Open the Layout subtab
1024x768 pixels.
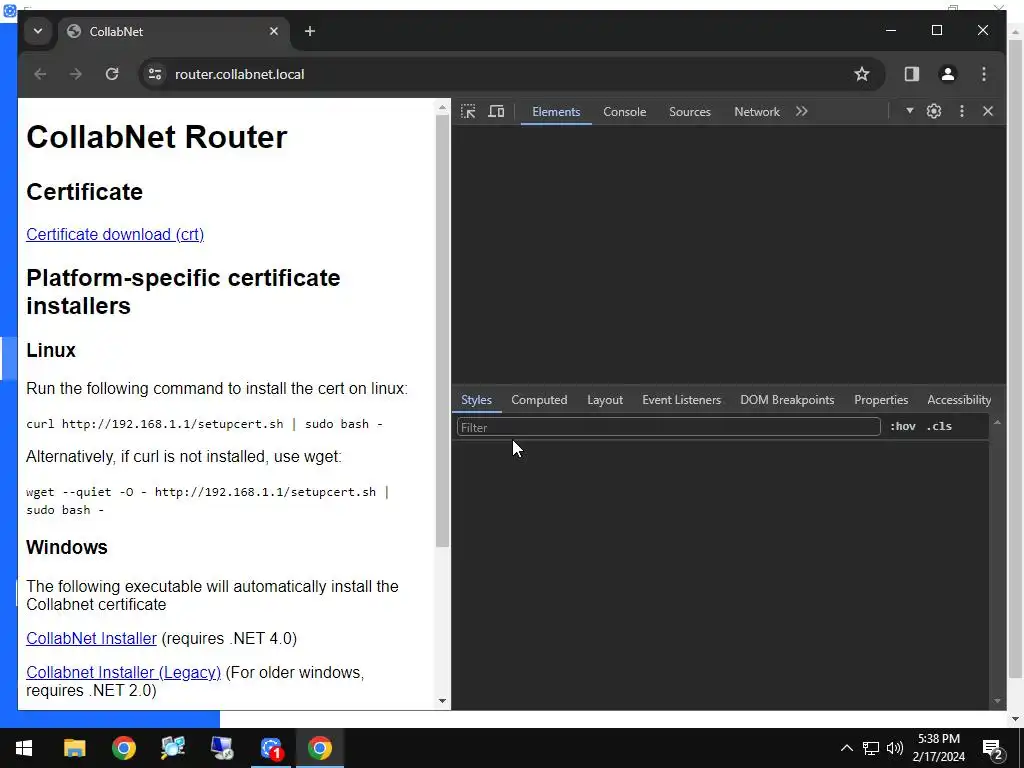(605, 400)
